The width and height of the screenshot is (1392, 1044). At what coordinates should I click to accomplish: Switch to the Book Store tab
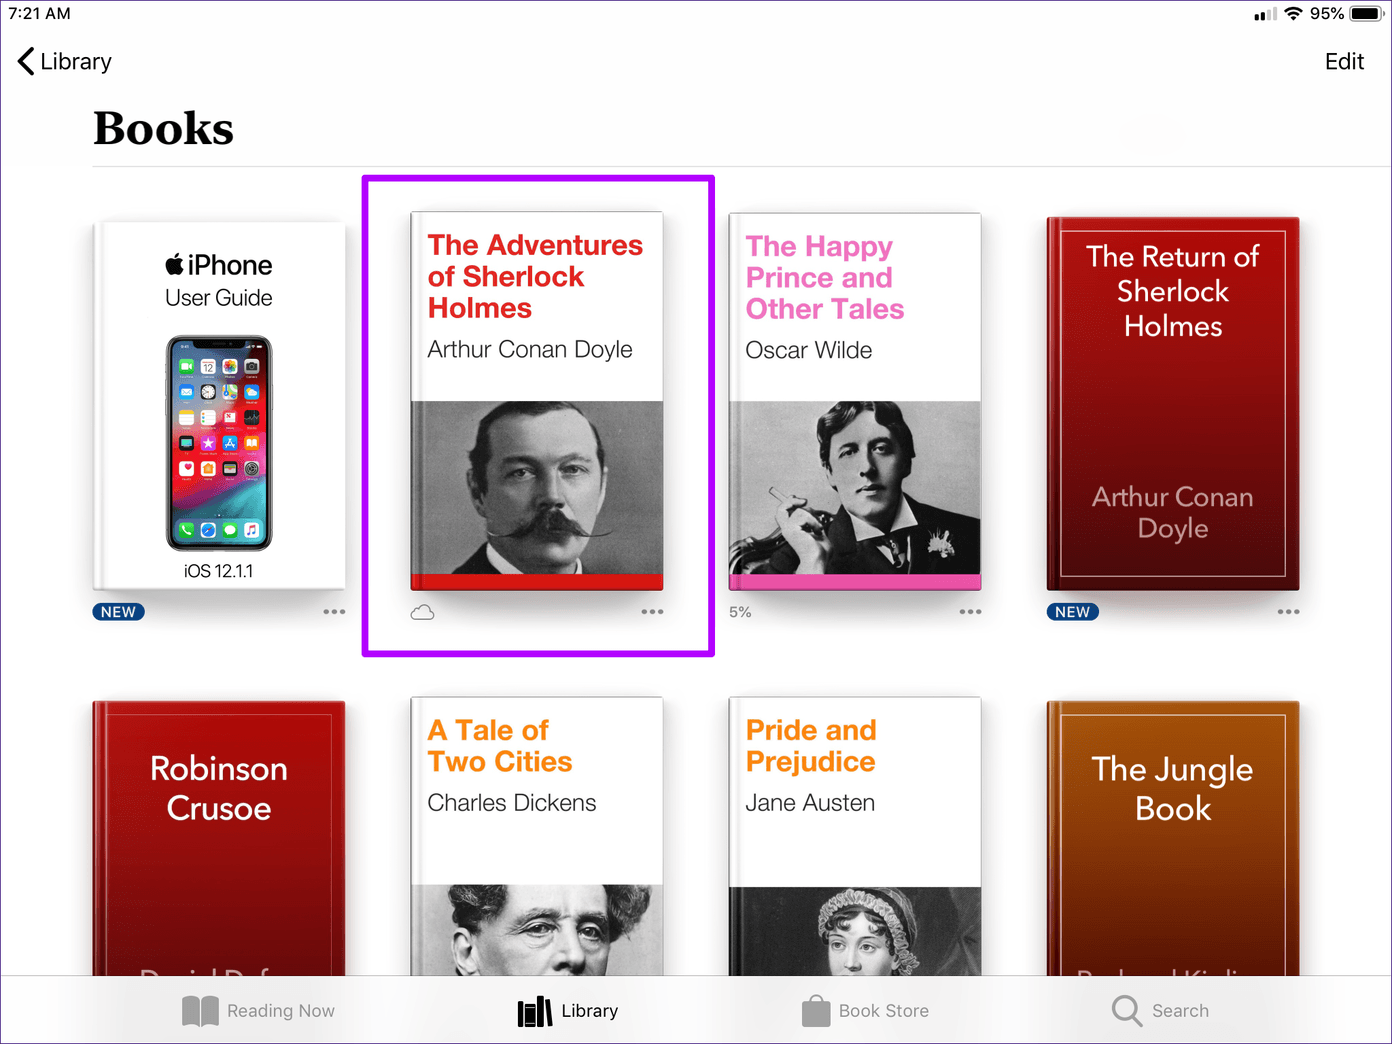[x=866, y=1011]
